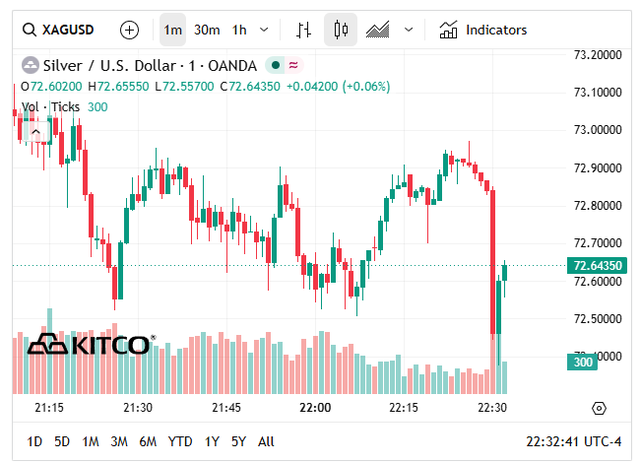This screenshot has height=463, width=640.
Task: Collapse the indicator legend chevron
Action: pos(36,131)
